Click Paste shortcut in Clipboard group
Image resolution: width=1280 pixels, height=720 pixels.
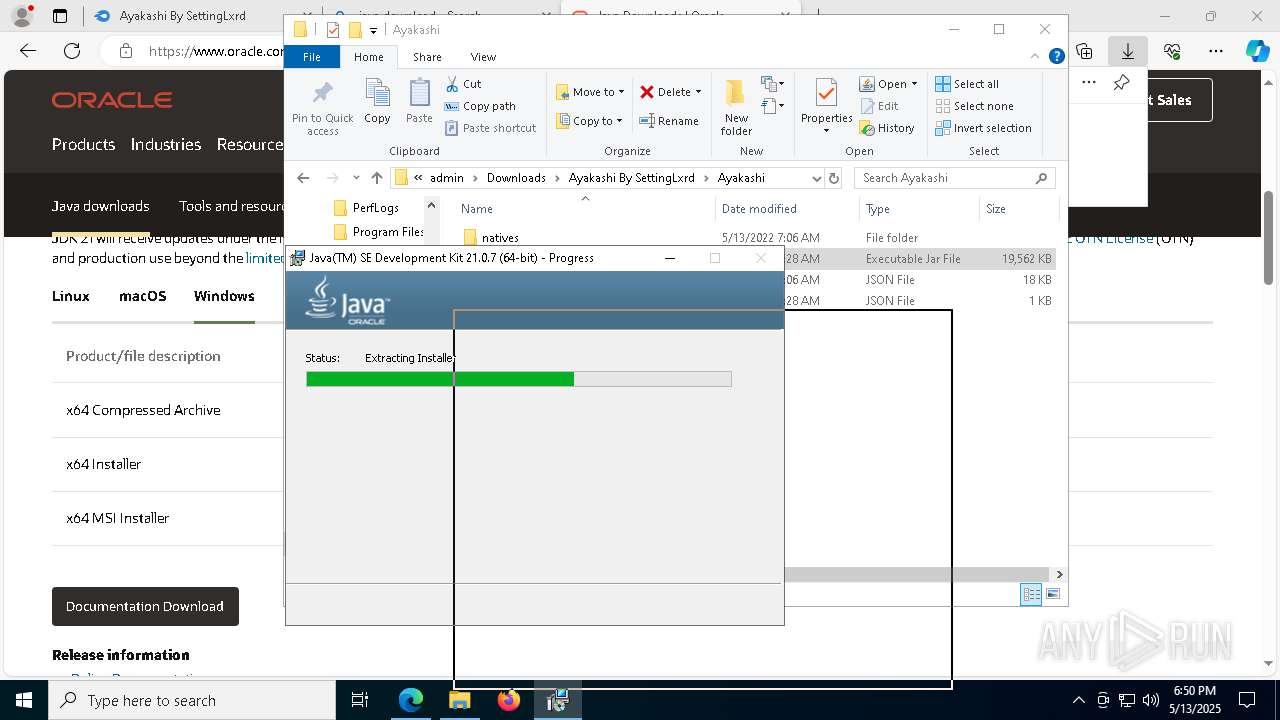[491, 128]
